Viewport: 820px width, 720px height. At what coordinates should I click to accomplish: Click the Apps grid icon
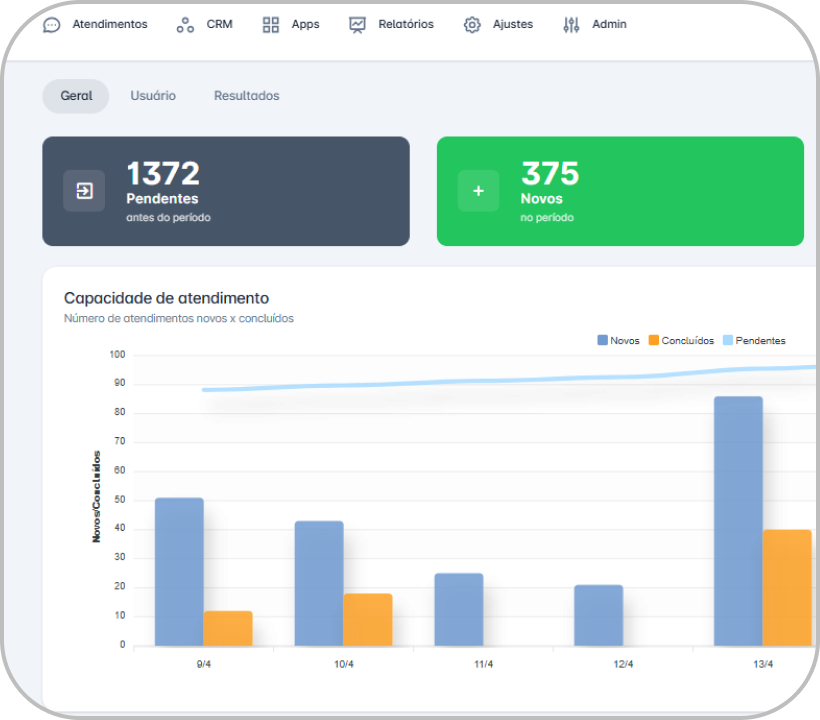(x=271, y=25)
